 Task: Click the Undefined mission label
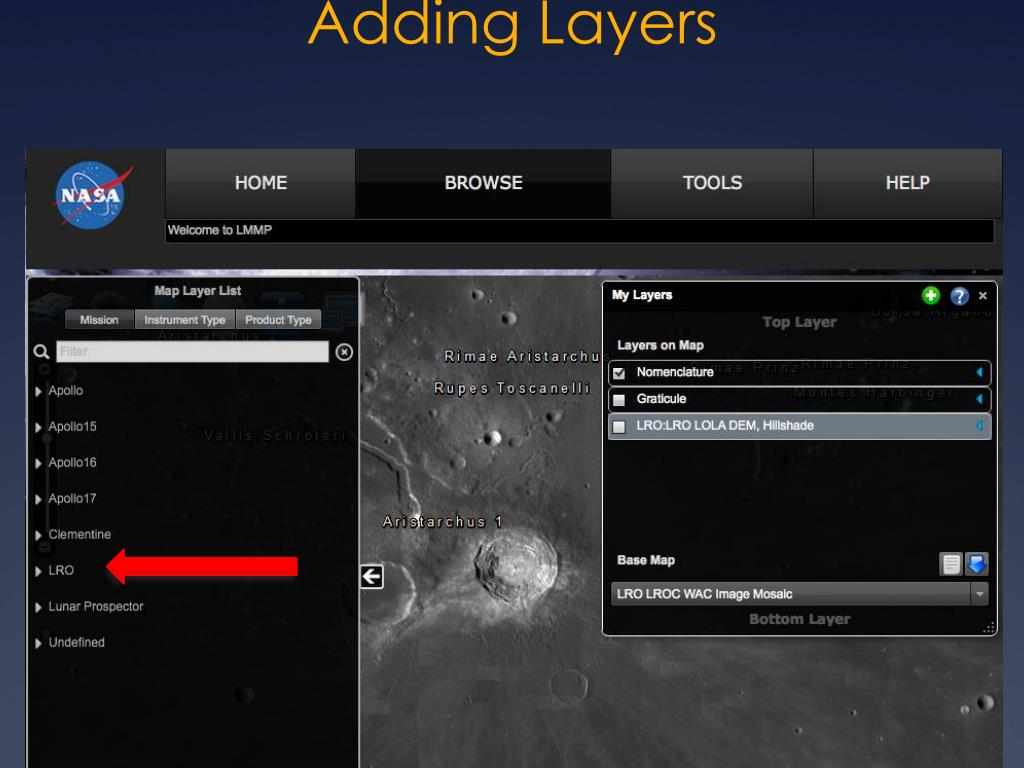pyautogui.click(x=76, y=642)
